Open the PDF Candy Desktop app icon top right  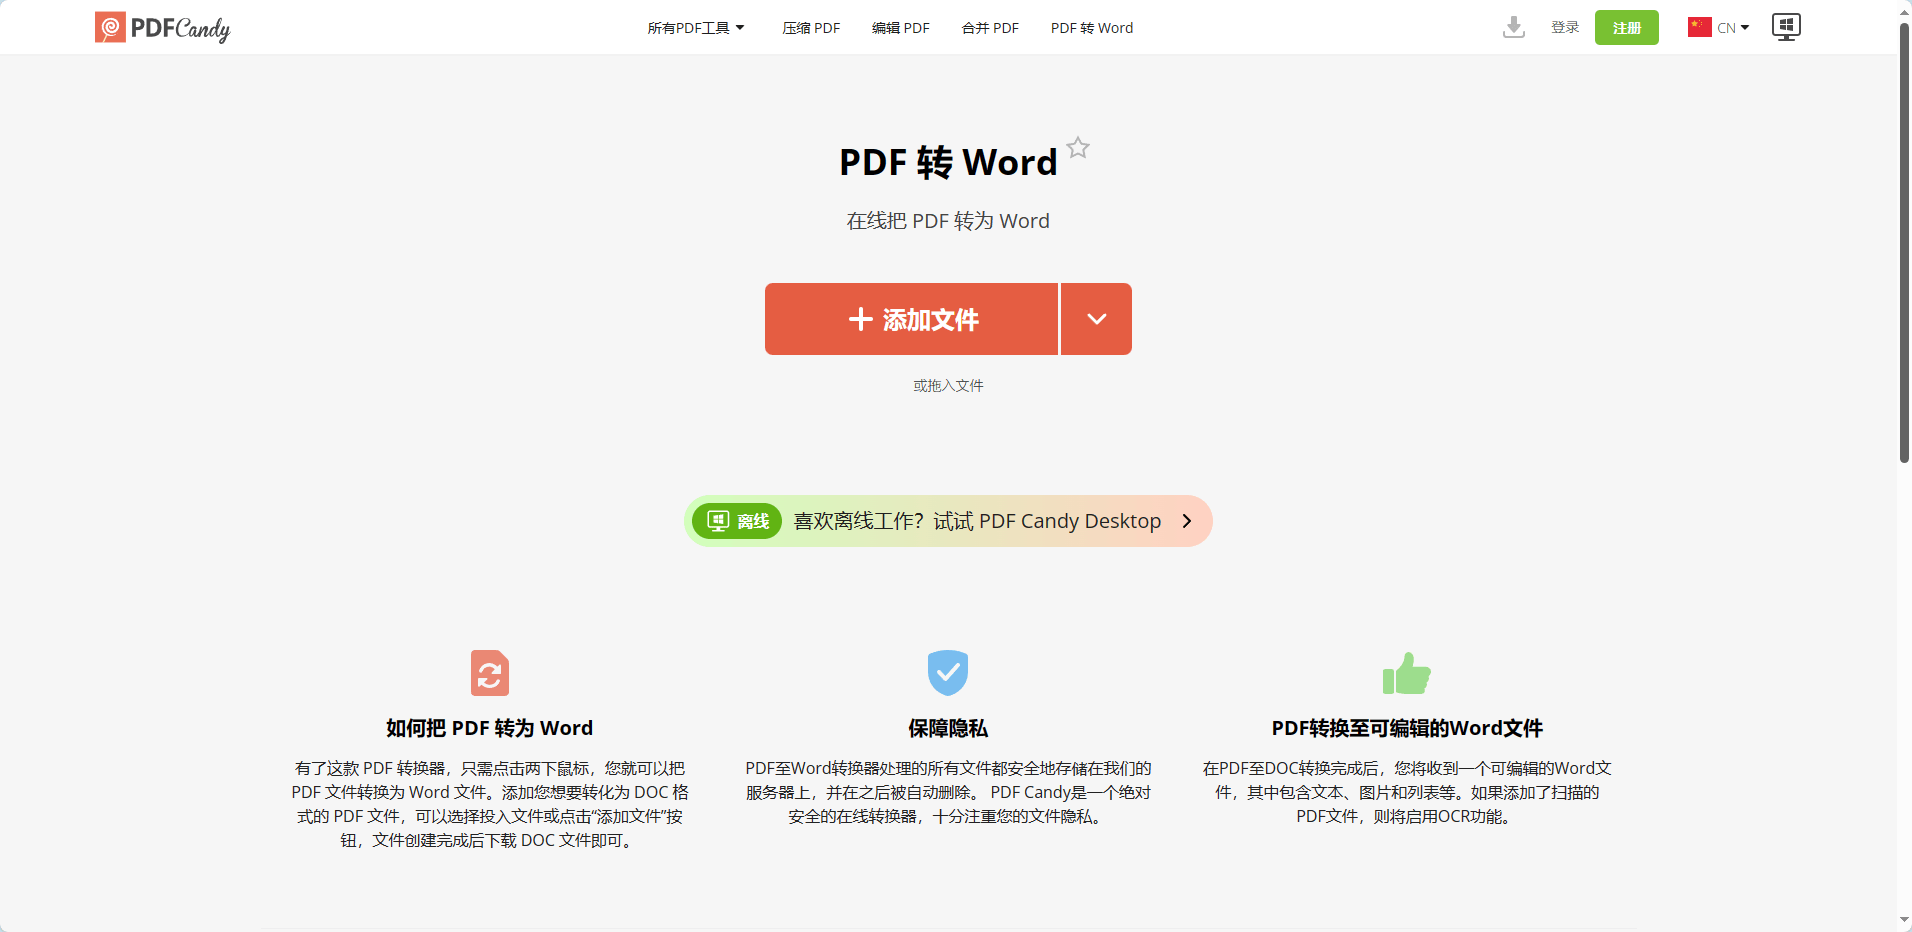[1785, 27]
